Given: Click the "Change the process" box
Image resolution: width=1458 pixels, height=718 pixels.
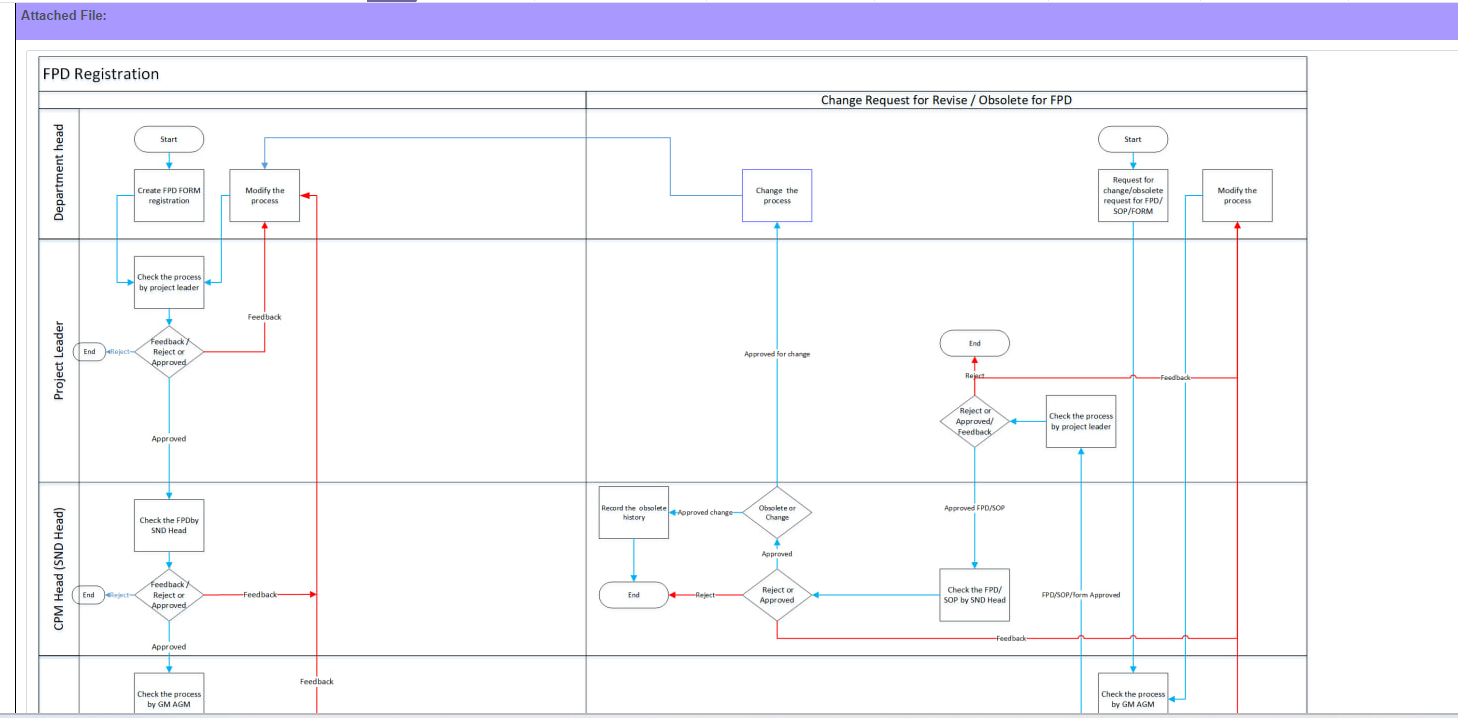Looking at the screenshot, I should click(777, 195).
